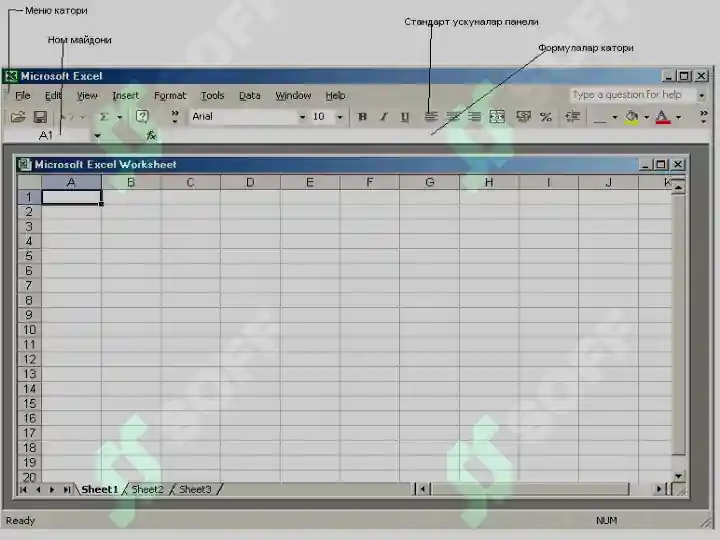The width and height of the screenshot is (720, 540).
Task: Click the horizontal scrollbar right arrow
Action: 659,489
